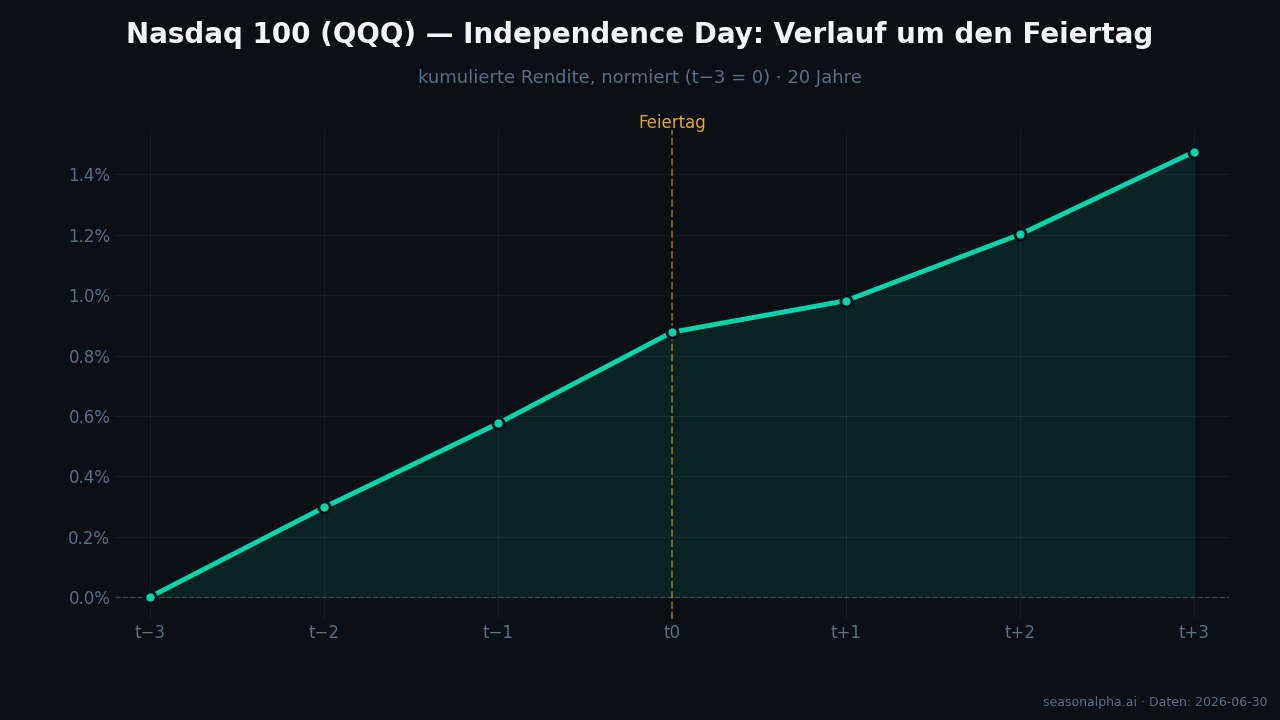The height and width of the screenshot is (720, 1280).
Task: Click the 'seasonalpha.ai · Daten: 2026-06-30' footer
Action: [x=1155, y=702]
